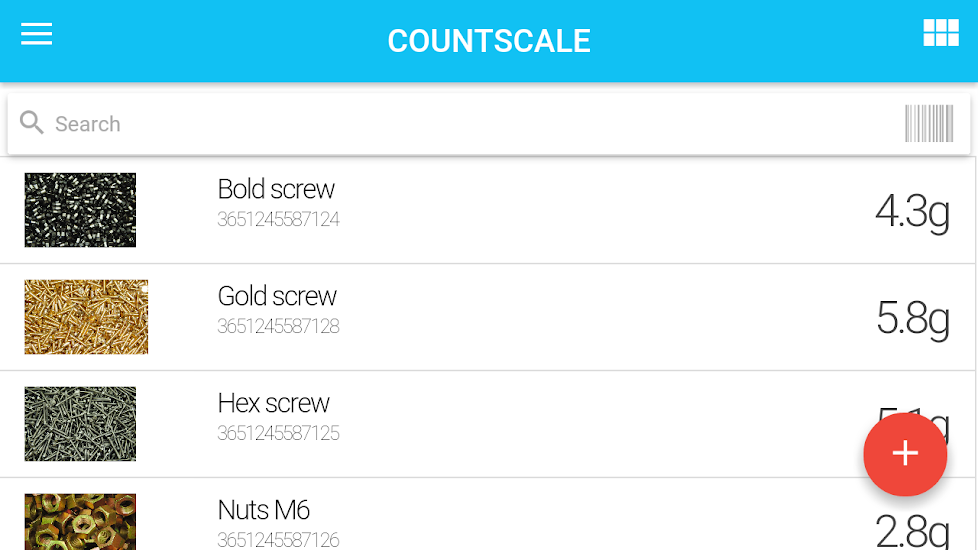Open the Bold screw thumbnail image
978x550 pixels.
pos(80,210)
